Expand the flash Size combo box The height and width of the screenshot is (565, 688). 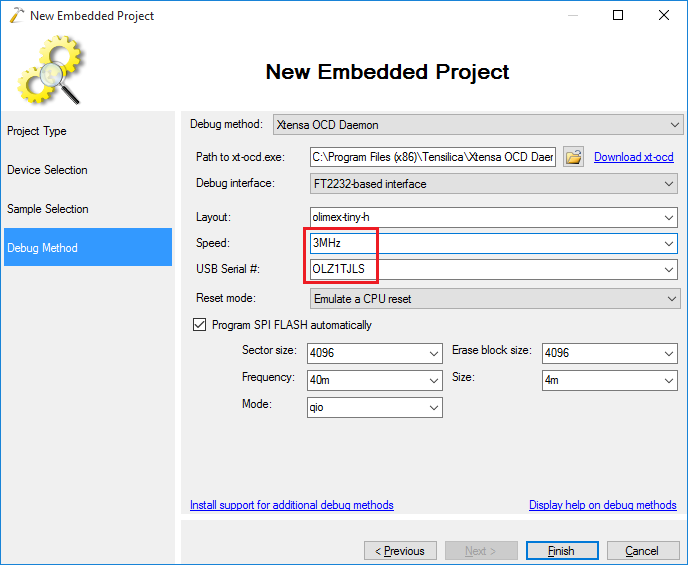click(669, 381)
